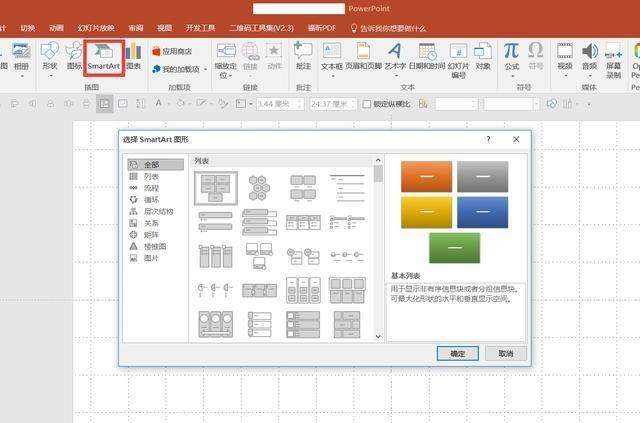Select the basic block list layout thumbnail
Viewport: 640px width, 423px height.
[216, 188]
